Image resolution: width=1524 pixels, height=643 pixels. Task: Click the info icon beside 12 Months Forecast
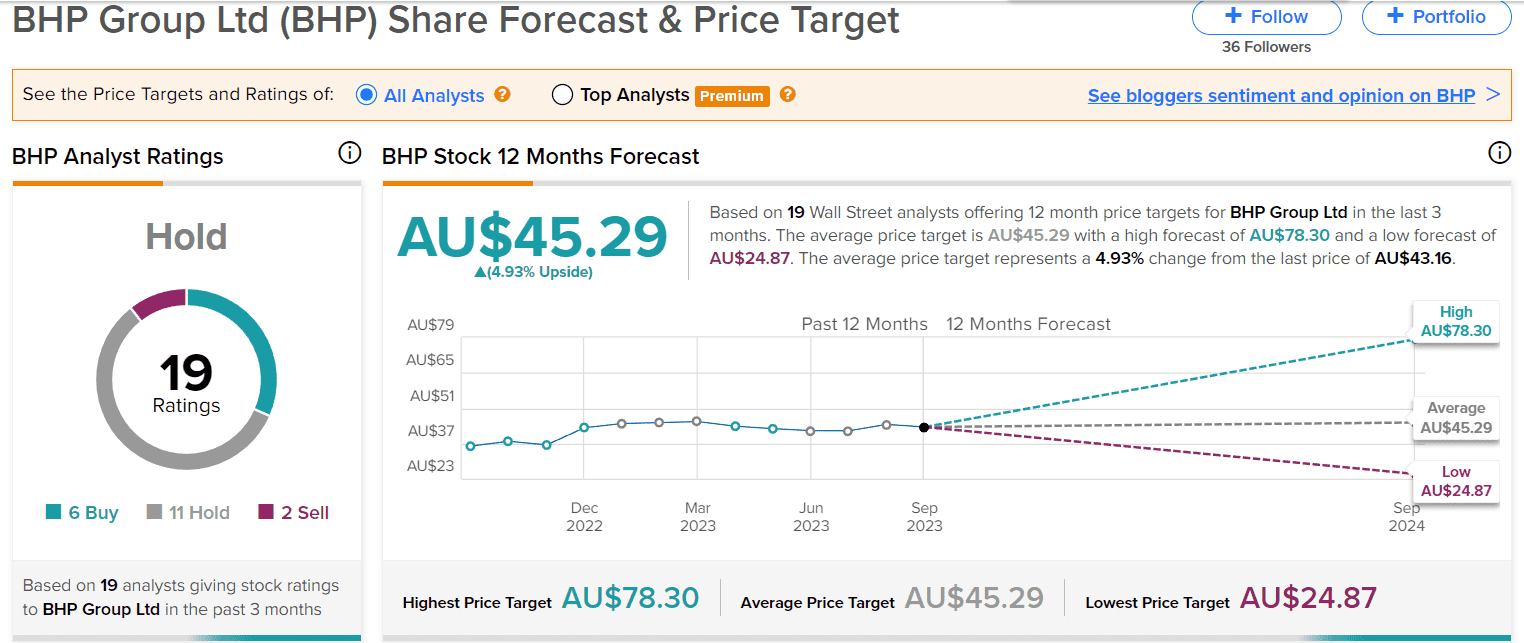[1499, 153]
